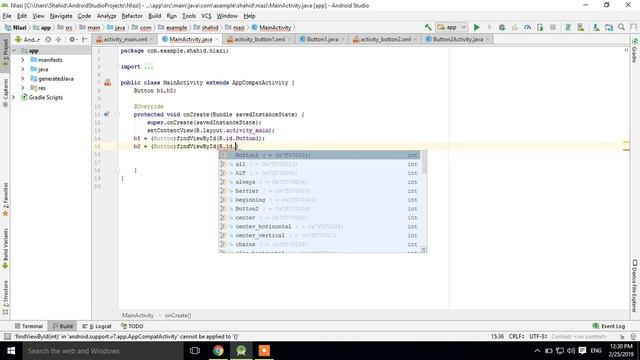Click the Debug app bug icon
This screenshot has height=360, width=640.
502,27
